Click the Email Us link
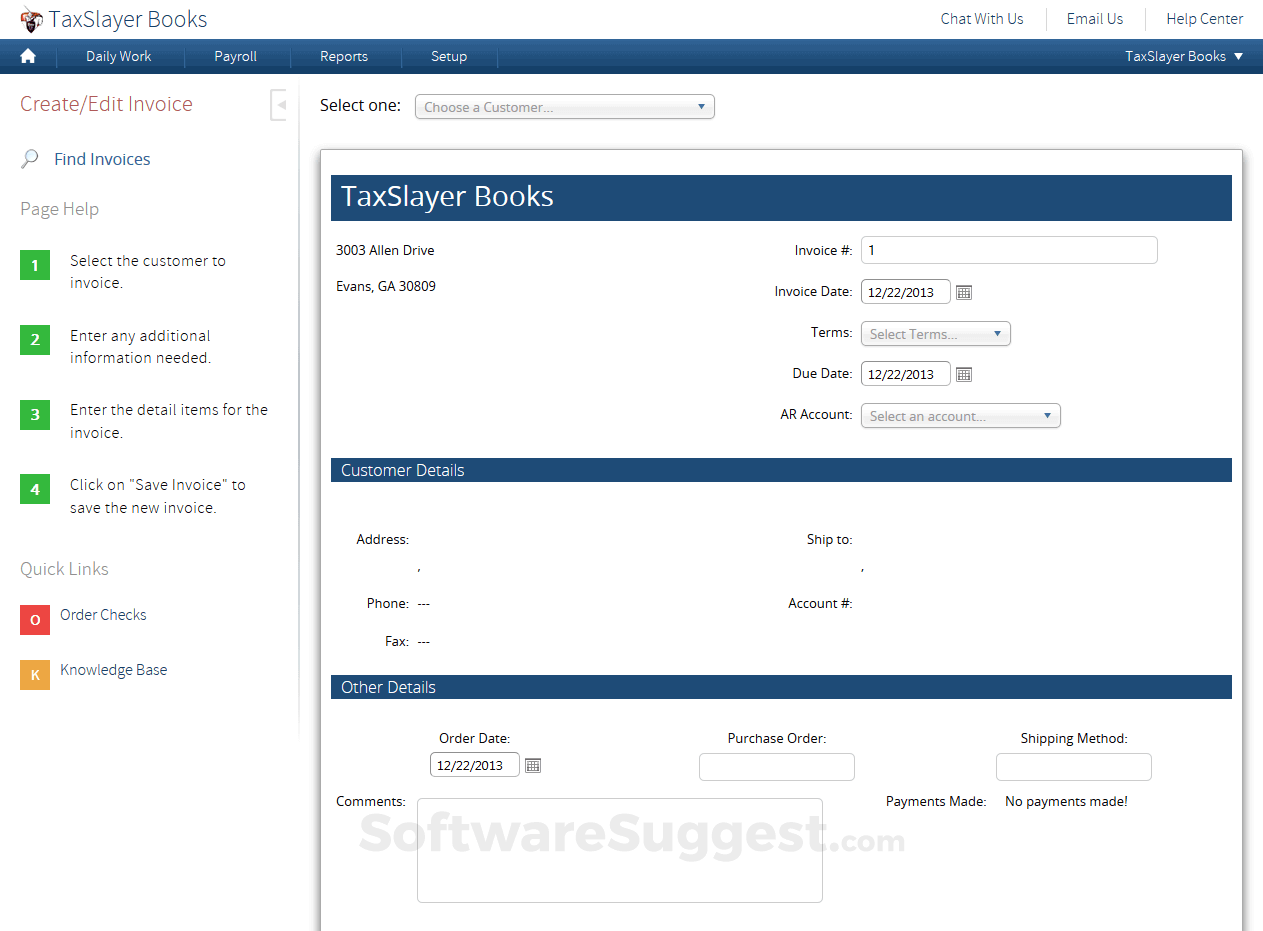1263x931 pixels. 1094,18
